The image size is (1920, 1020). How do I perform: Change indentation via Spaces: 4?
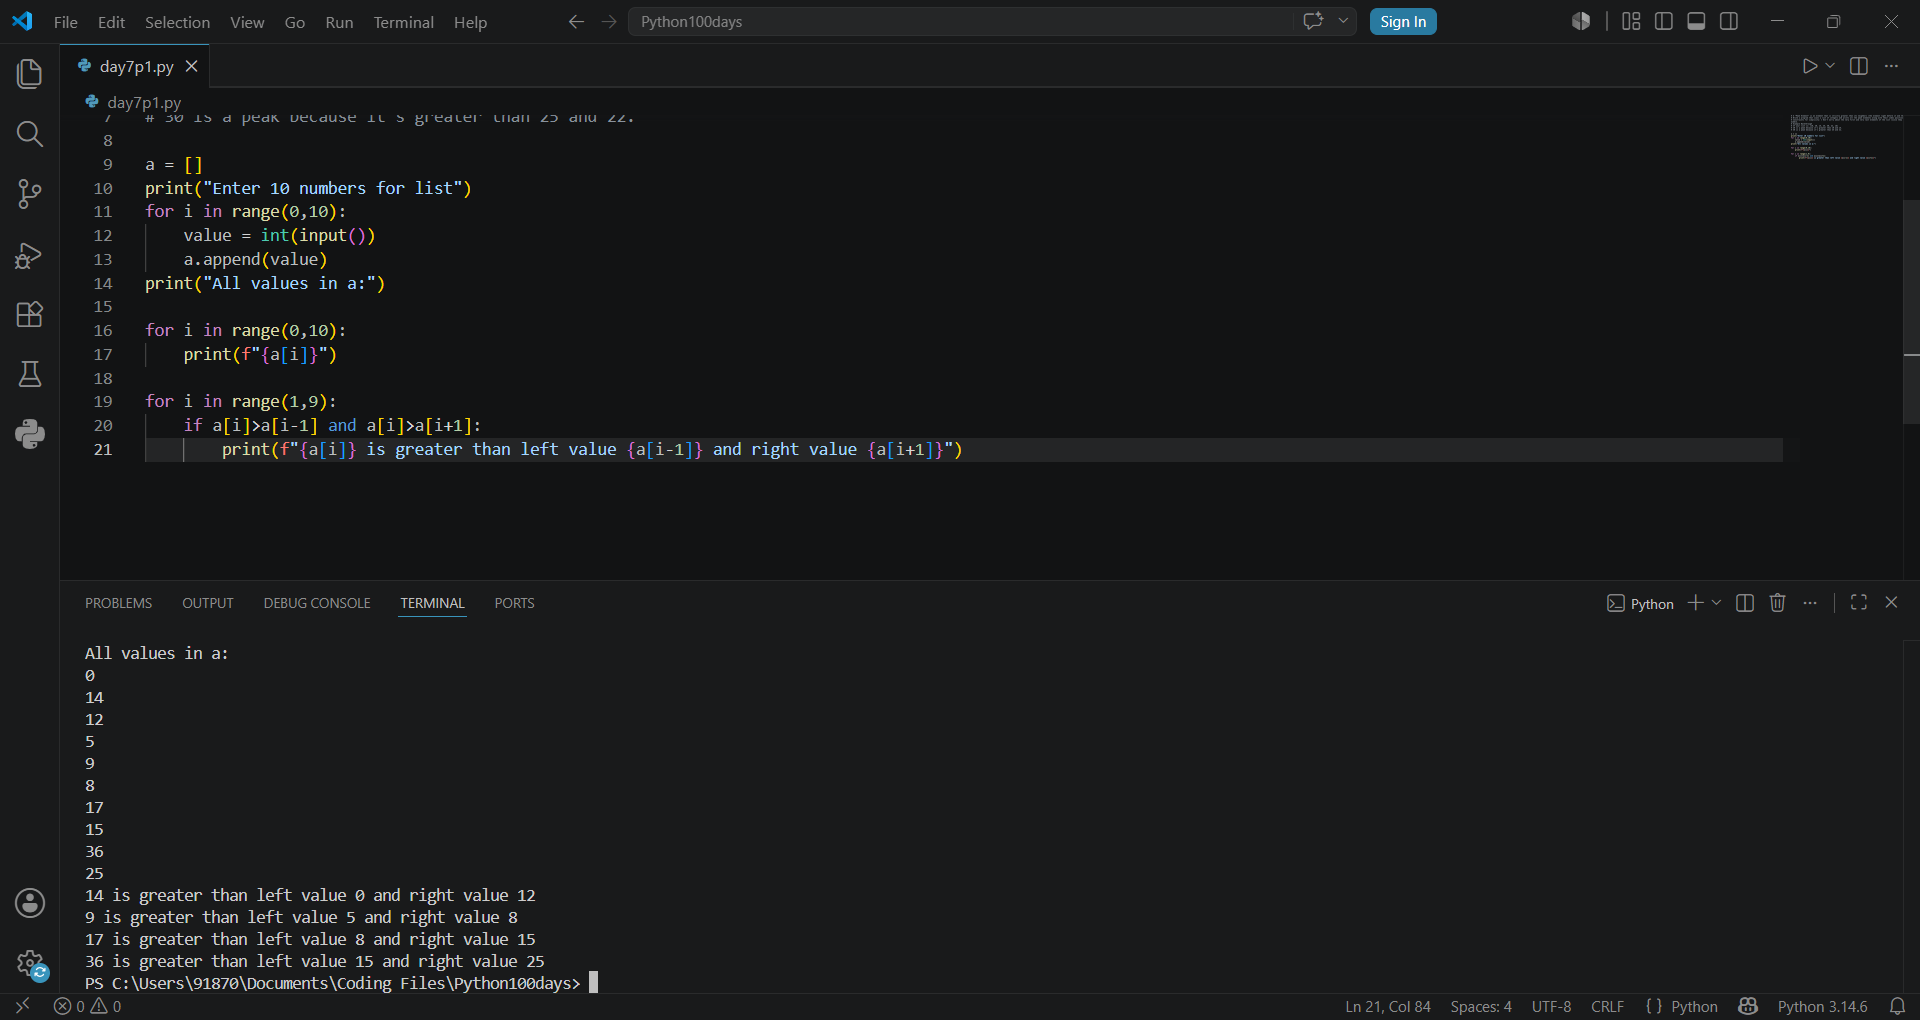click(1481, 1006)
